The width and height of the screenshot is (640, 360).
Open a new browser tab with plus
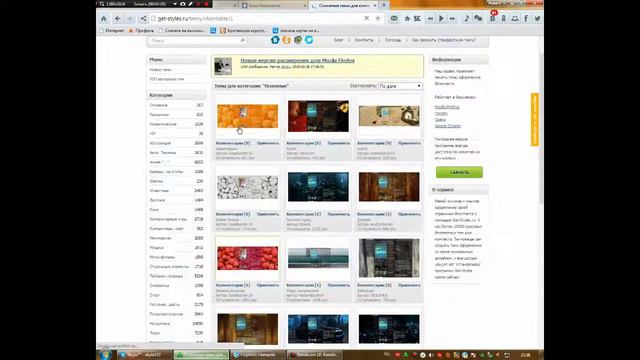[384, 5]
